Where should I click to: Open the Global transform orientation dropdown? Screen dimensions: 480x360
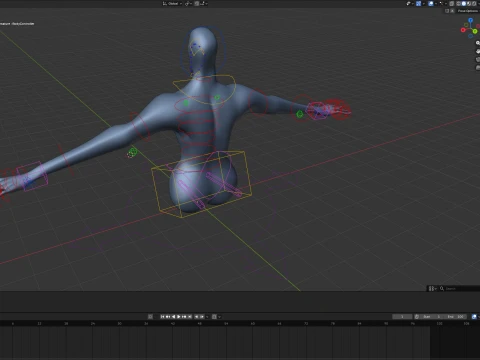click(172, 3)
